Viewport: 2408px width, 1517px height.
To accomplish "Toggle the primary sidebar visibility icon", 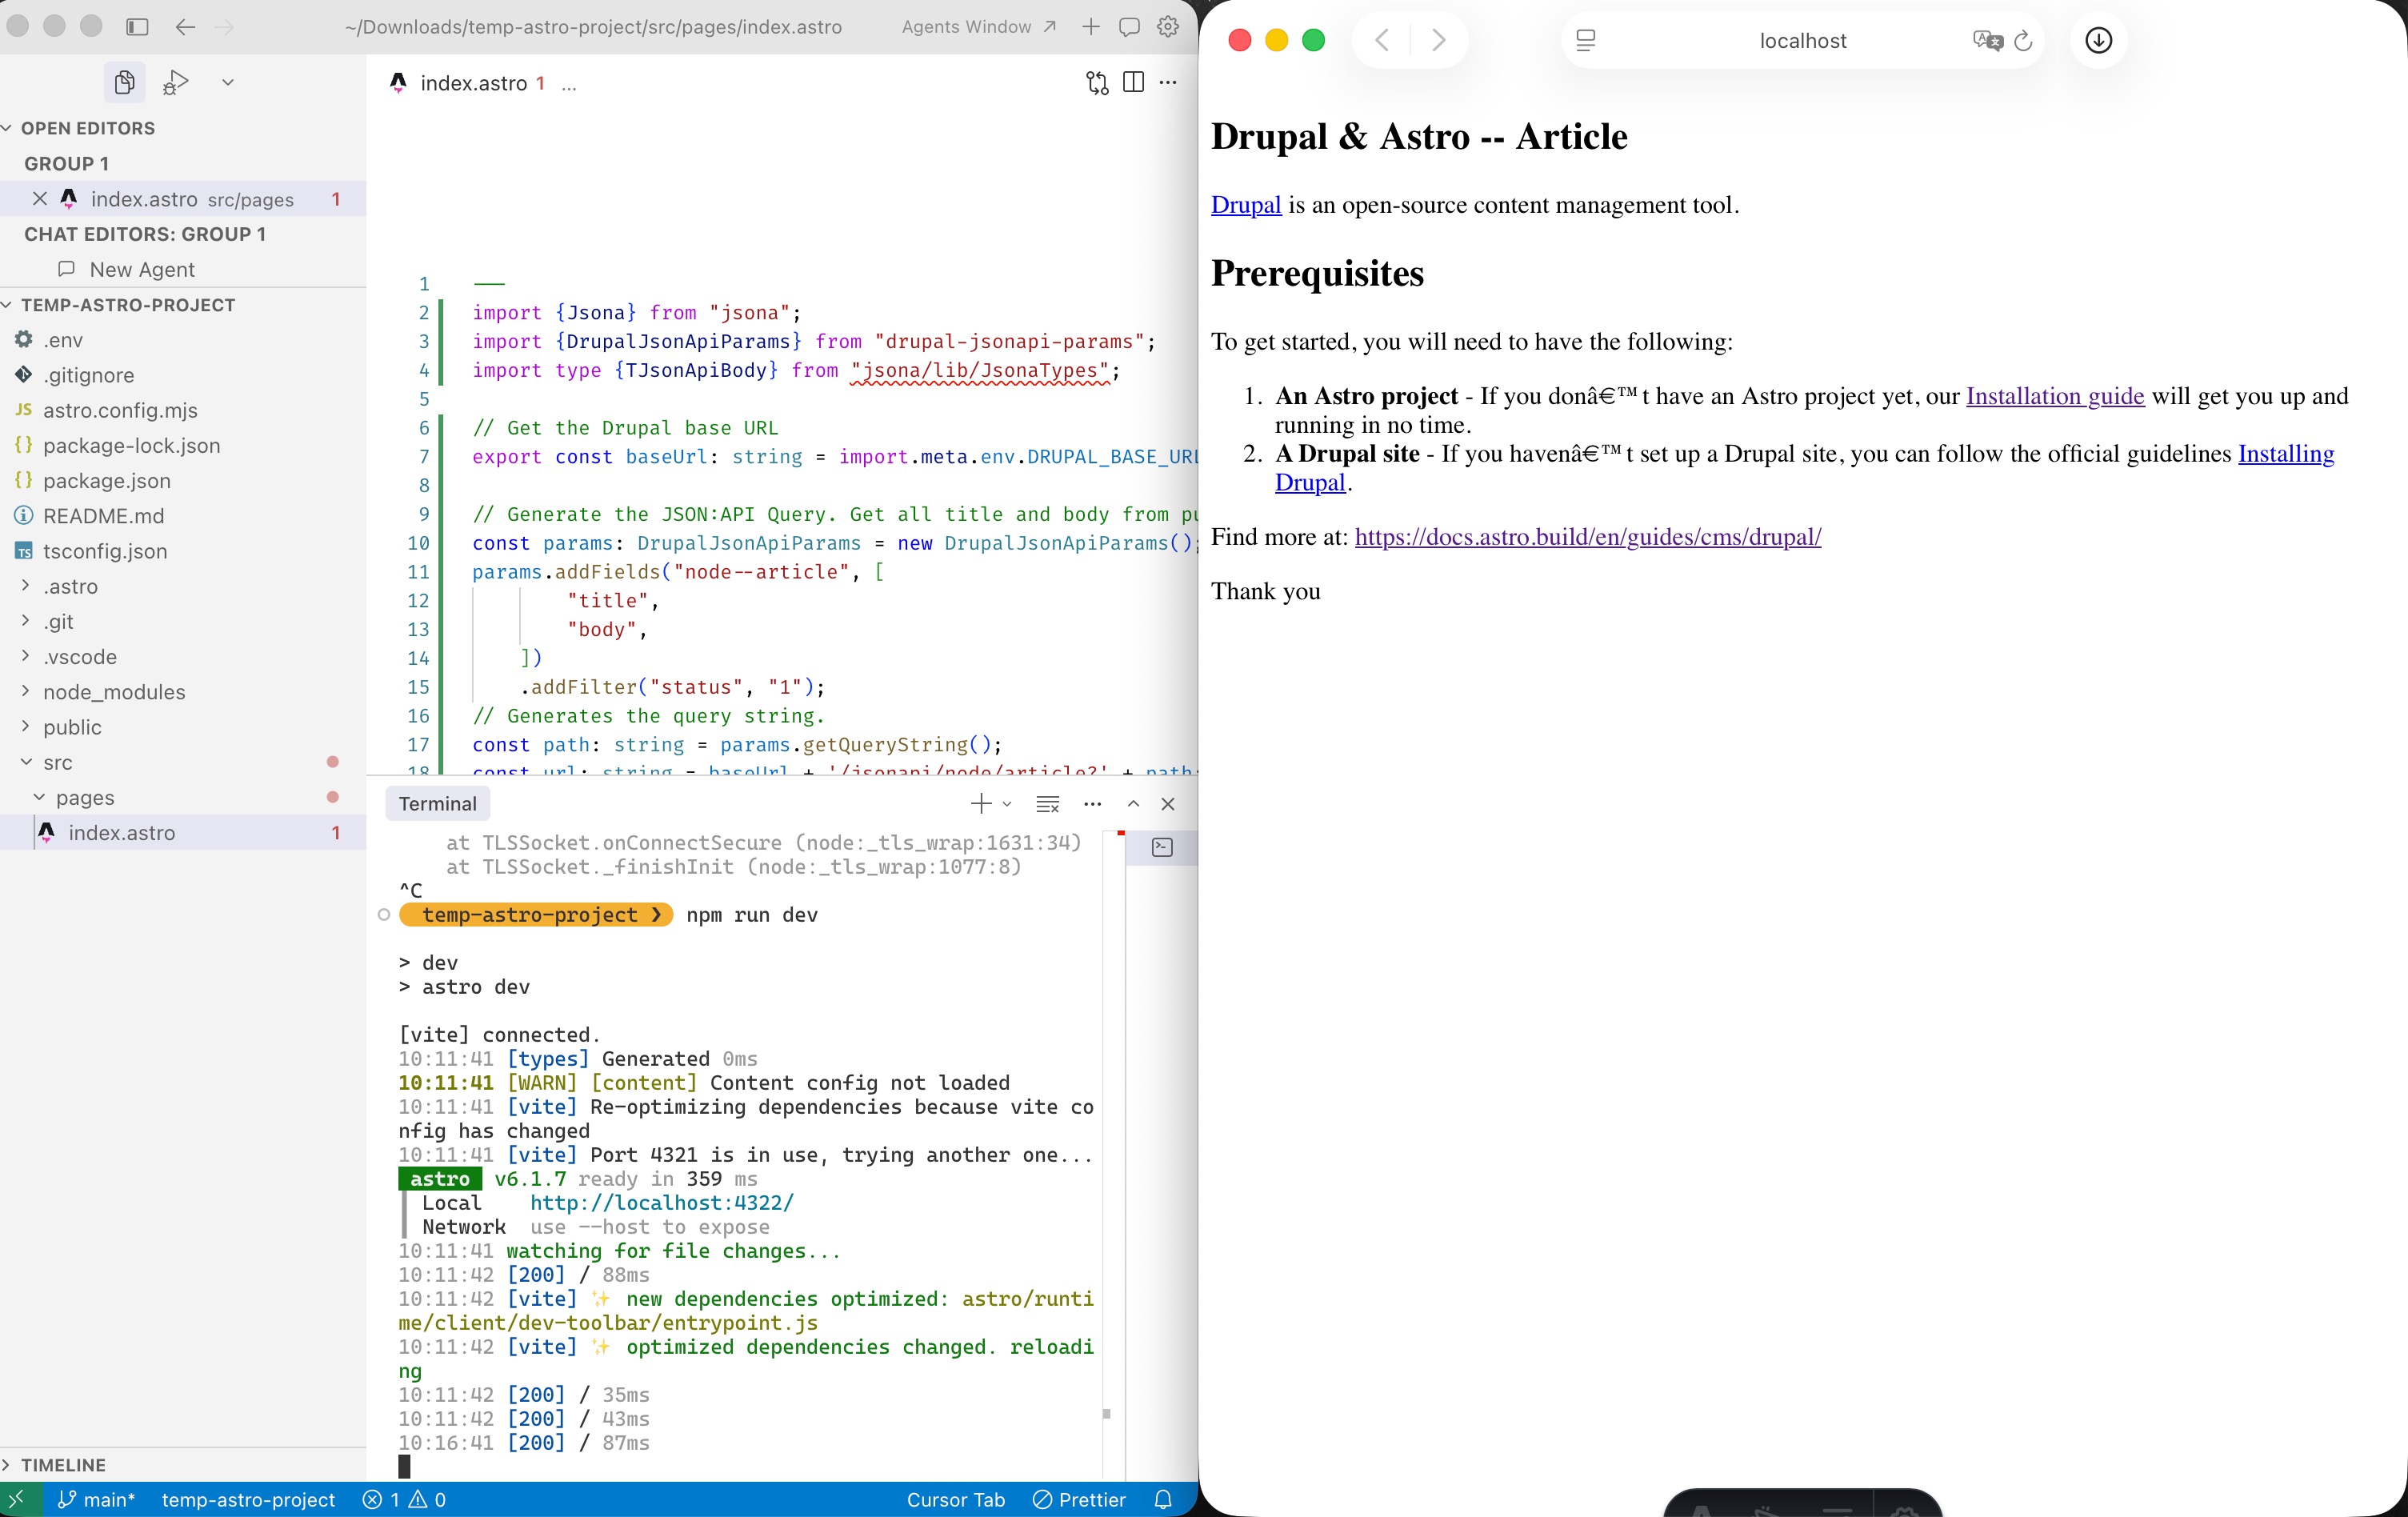I will (137, 27).
